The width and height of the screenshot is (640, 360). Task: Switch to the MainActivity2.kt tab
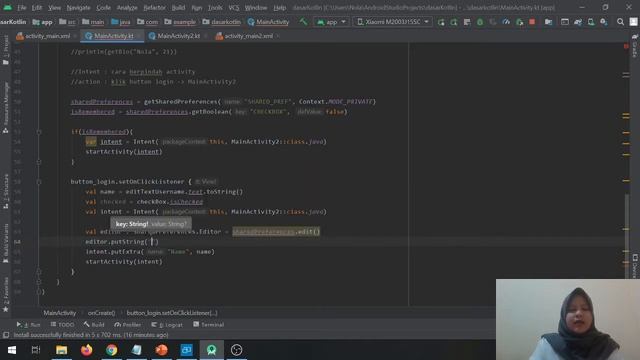(x=178, y=36)
